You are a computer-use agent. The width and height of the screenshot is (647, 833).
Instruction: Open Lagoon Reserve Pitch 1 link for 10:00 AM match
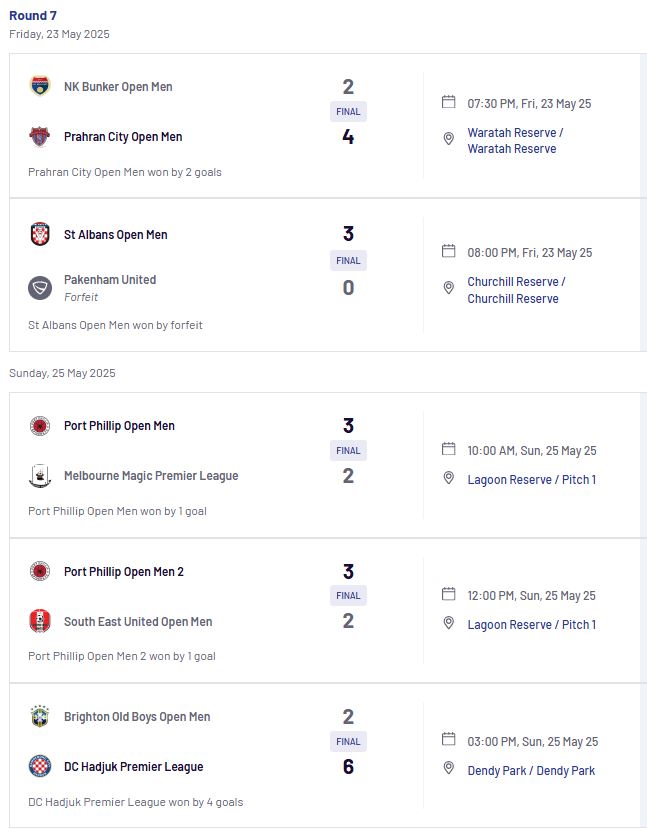click(x=532, y=480)
